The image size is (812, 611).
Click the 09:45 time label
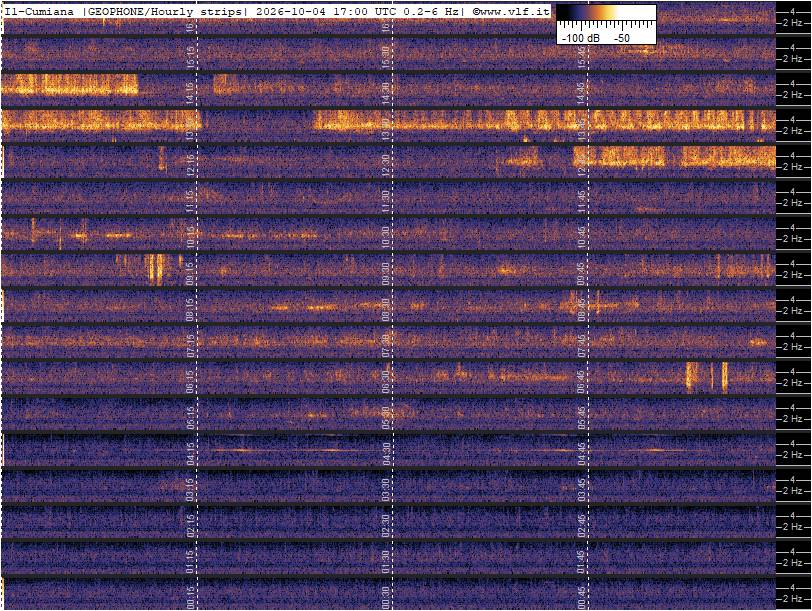tap(581, 274)
